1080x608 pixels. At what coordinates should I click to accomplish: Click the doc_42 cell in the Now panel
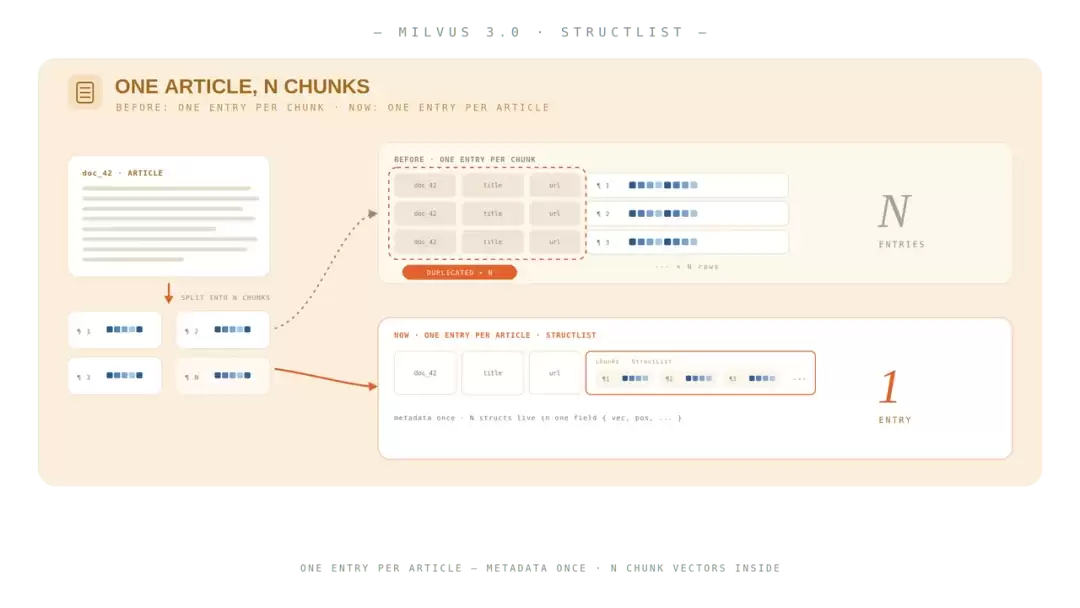[x=425, y=373]
